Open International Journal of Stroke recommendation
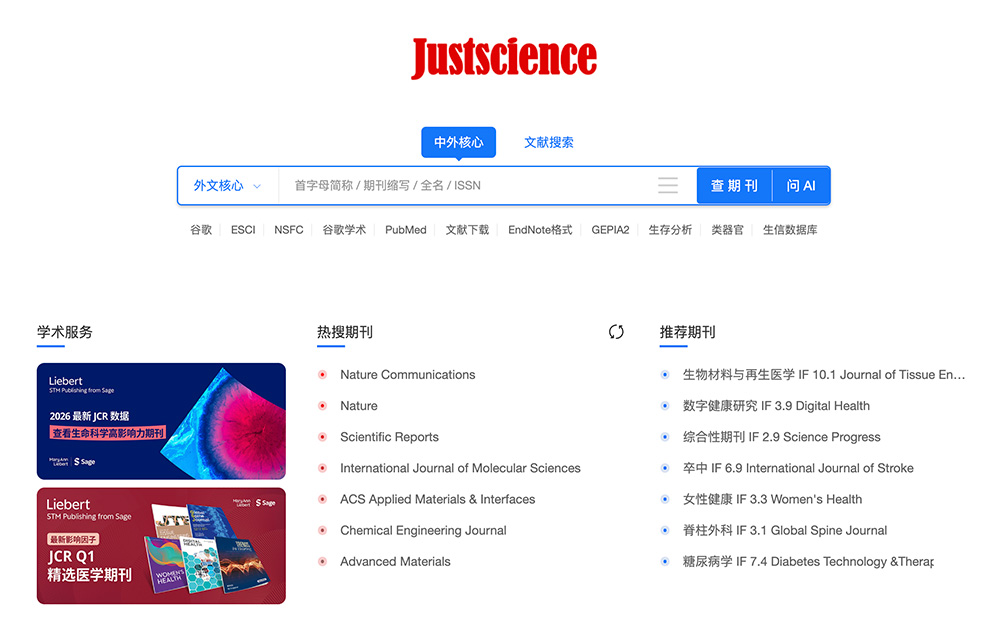The image size is (1000, 635). click(x=798, y=468)
